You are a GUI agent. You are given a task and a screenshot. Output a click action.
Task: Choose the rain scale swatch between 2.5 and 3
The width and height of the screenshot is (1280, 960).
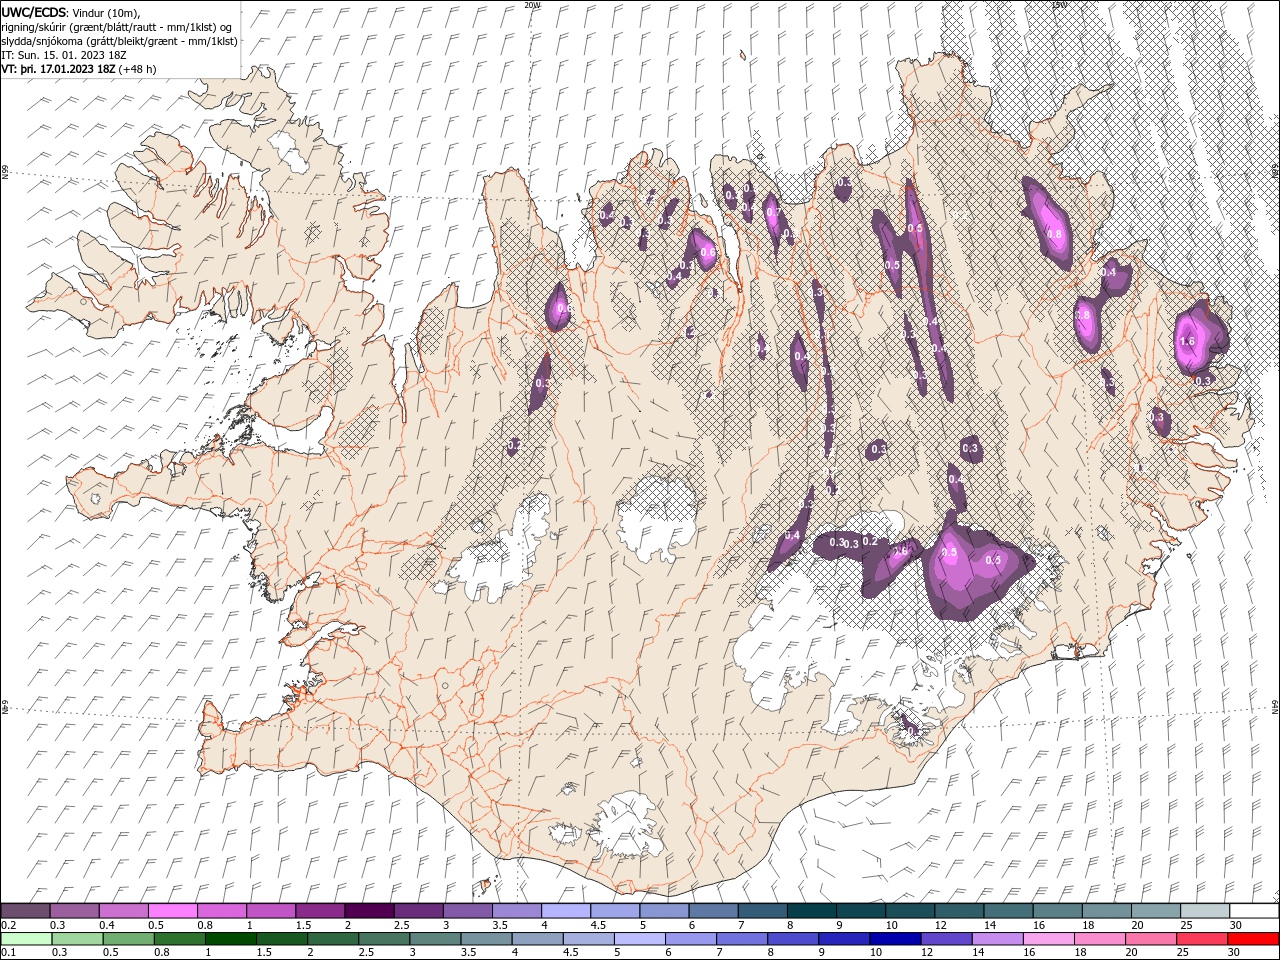click(384, 938)
